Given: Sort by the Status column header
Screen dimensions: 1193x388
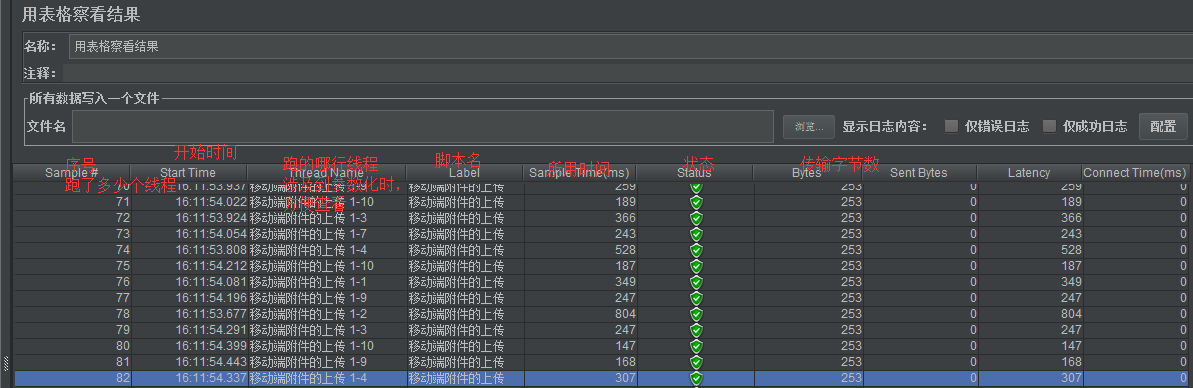Looking at the screenshot, I should (x=694, y=173).
